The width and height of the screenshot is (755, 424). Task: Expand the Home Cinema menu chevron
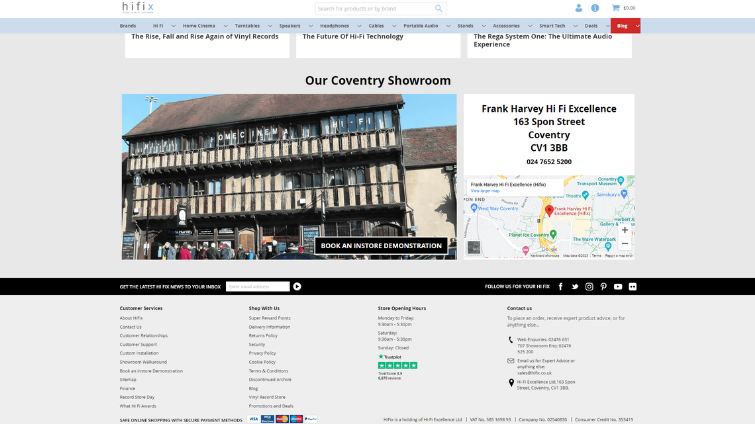tap(225, 26)
